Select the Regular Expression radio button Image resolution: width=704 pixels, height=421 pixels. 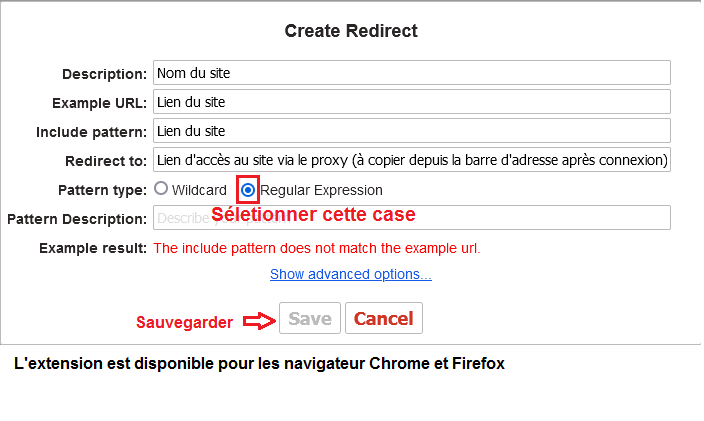[x=248, y=190]
